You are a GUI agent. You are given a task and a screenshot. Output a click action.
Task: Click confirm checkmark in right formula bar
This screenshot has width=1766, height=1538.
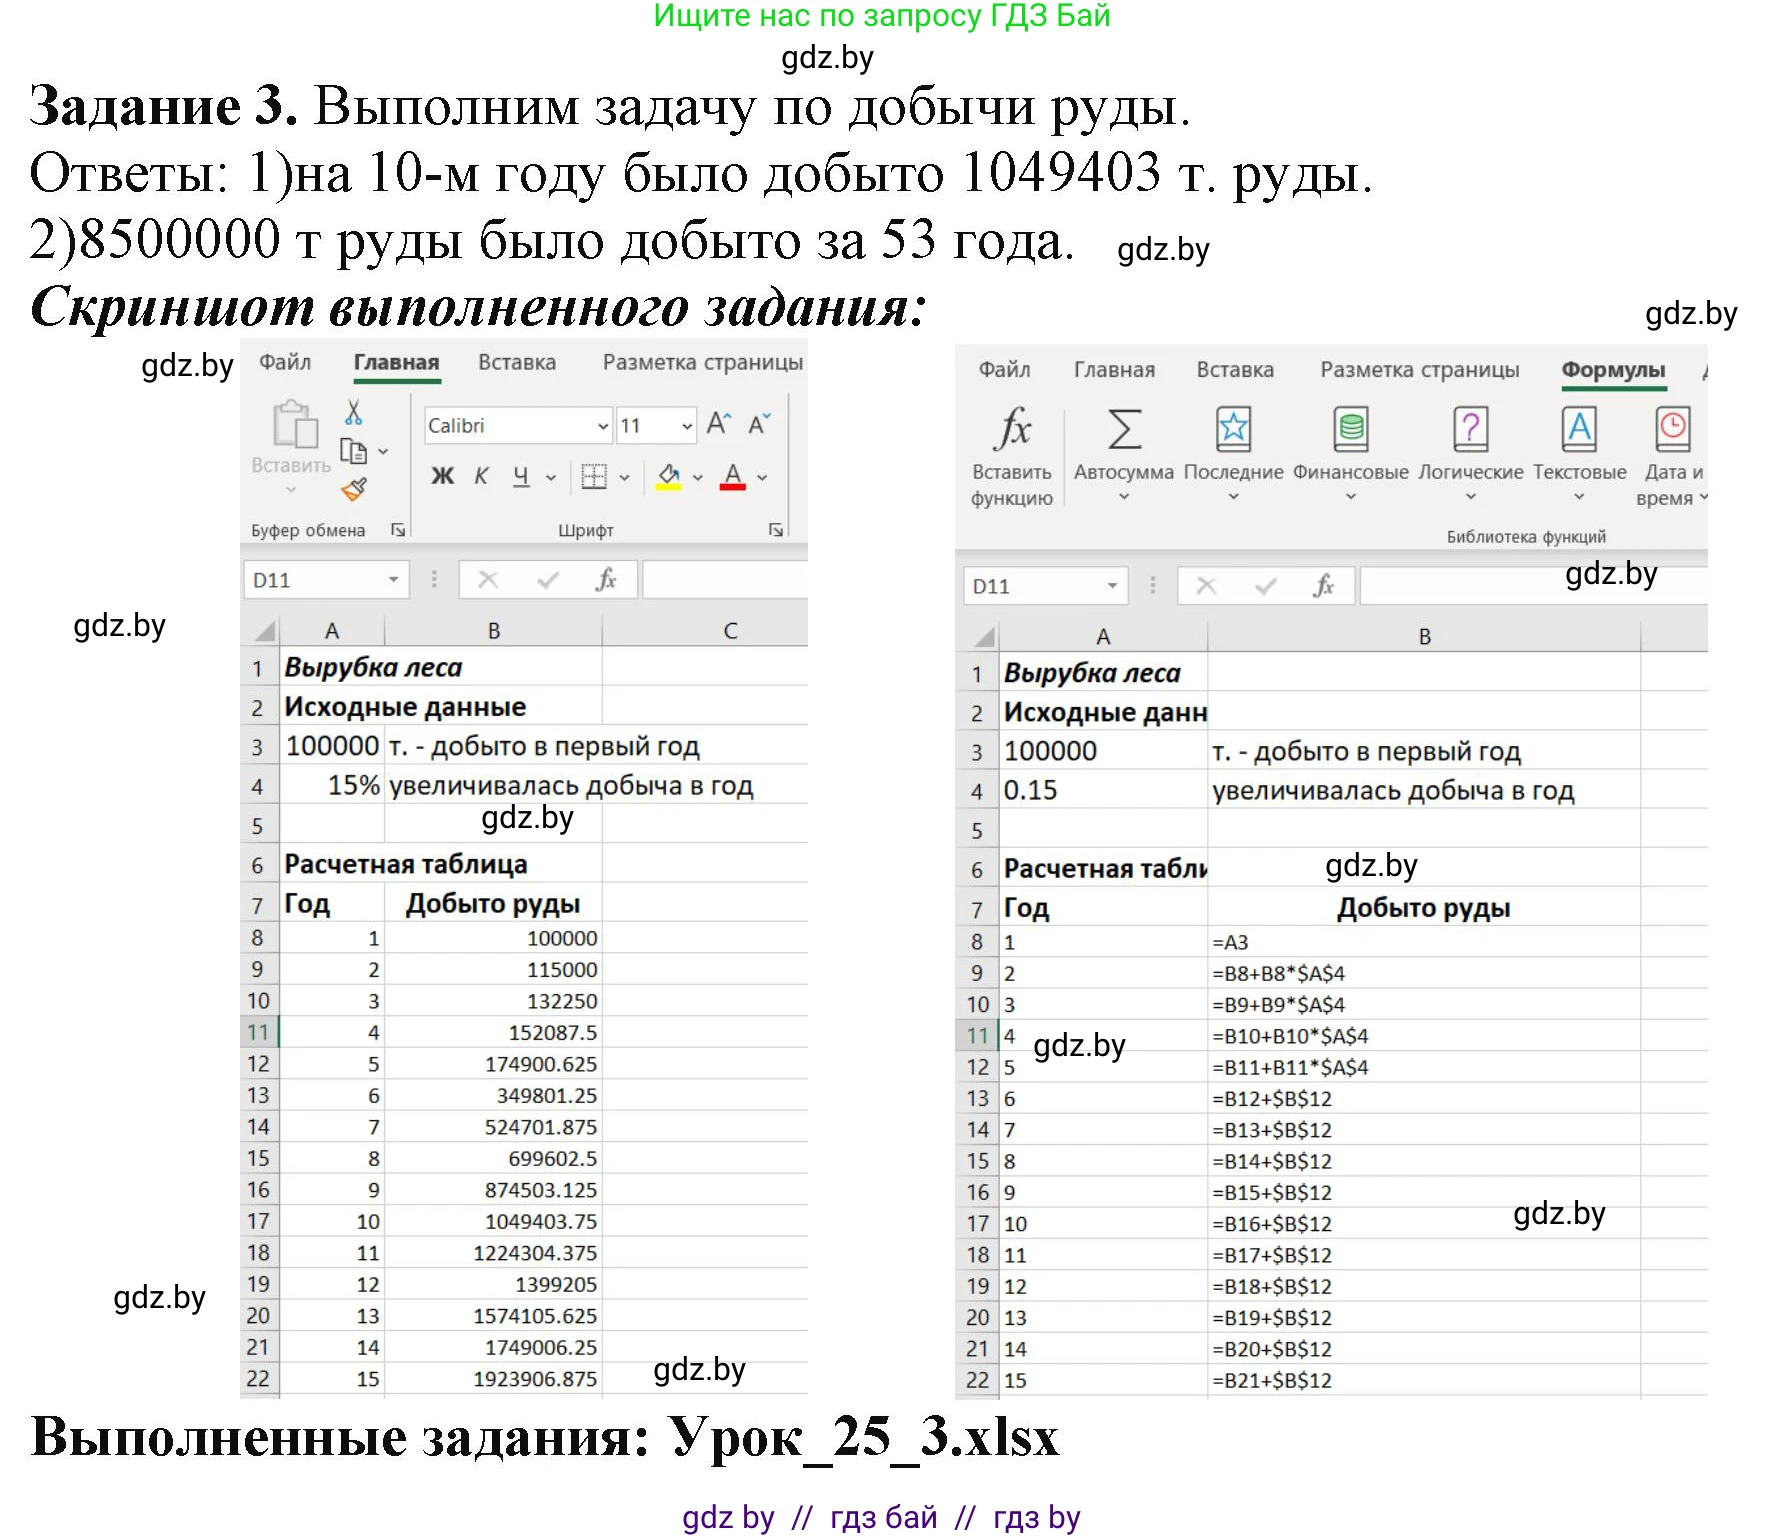[x=1265, y=586]
